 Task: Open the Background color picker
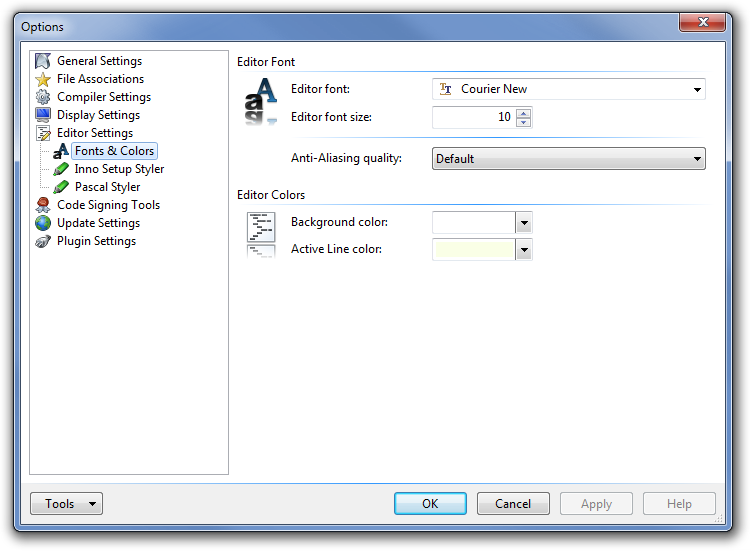[523, 223]
